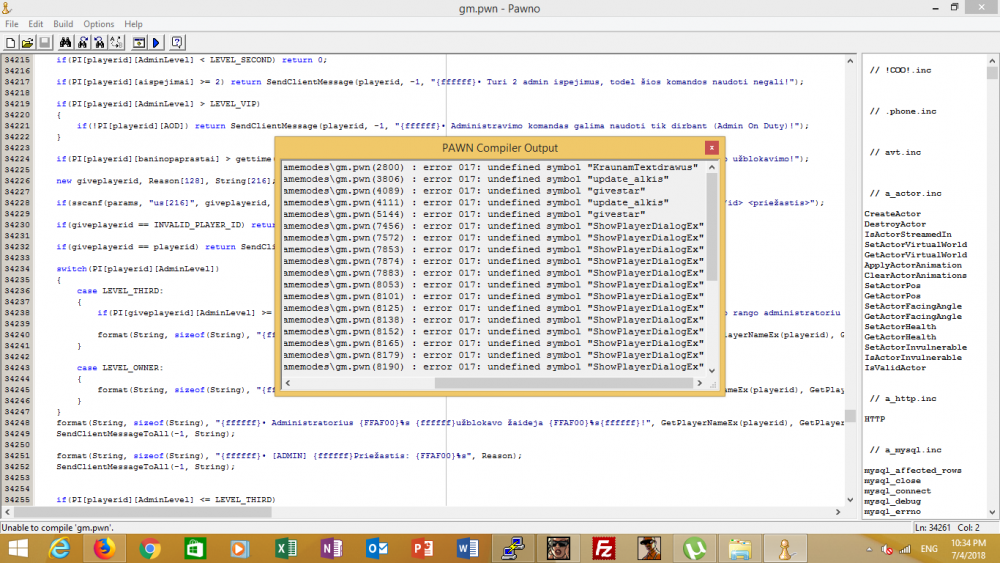Viewport: 1000px width, 563px height.
Task: Click mysql_connect in function list
Action: pyautogui.click(x=897, y=491)
